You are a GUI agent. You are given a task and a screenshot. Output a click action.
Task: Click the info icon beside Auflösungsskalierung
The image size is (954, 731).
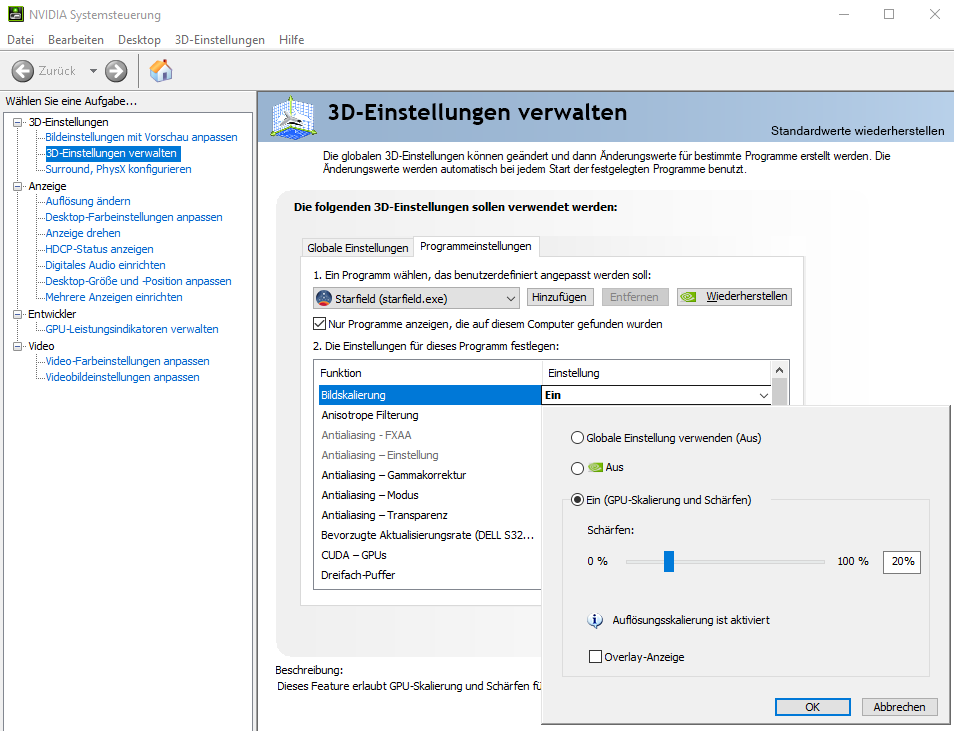coord(594,620)
